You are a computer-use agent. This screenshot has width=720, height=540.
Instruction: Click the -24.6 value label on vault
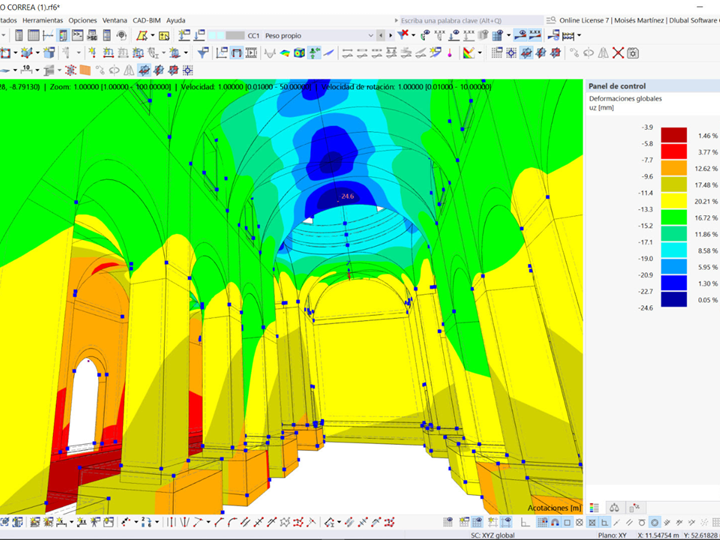pos(347,197)
